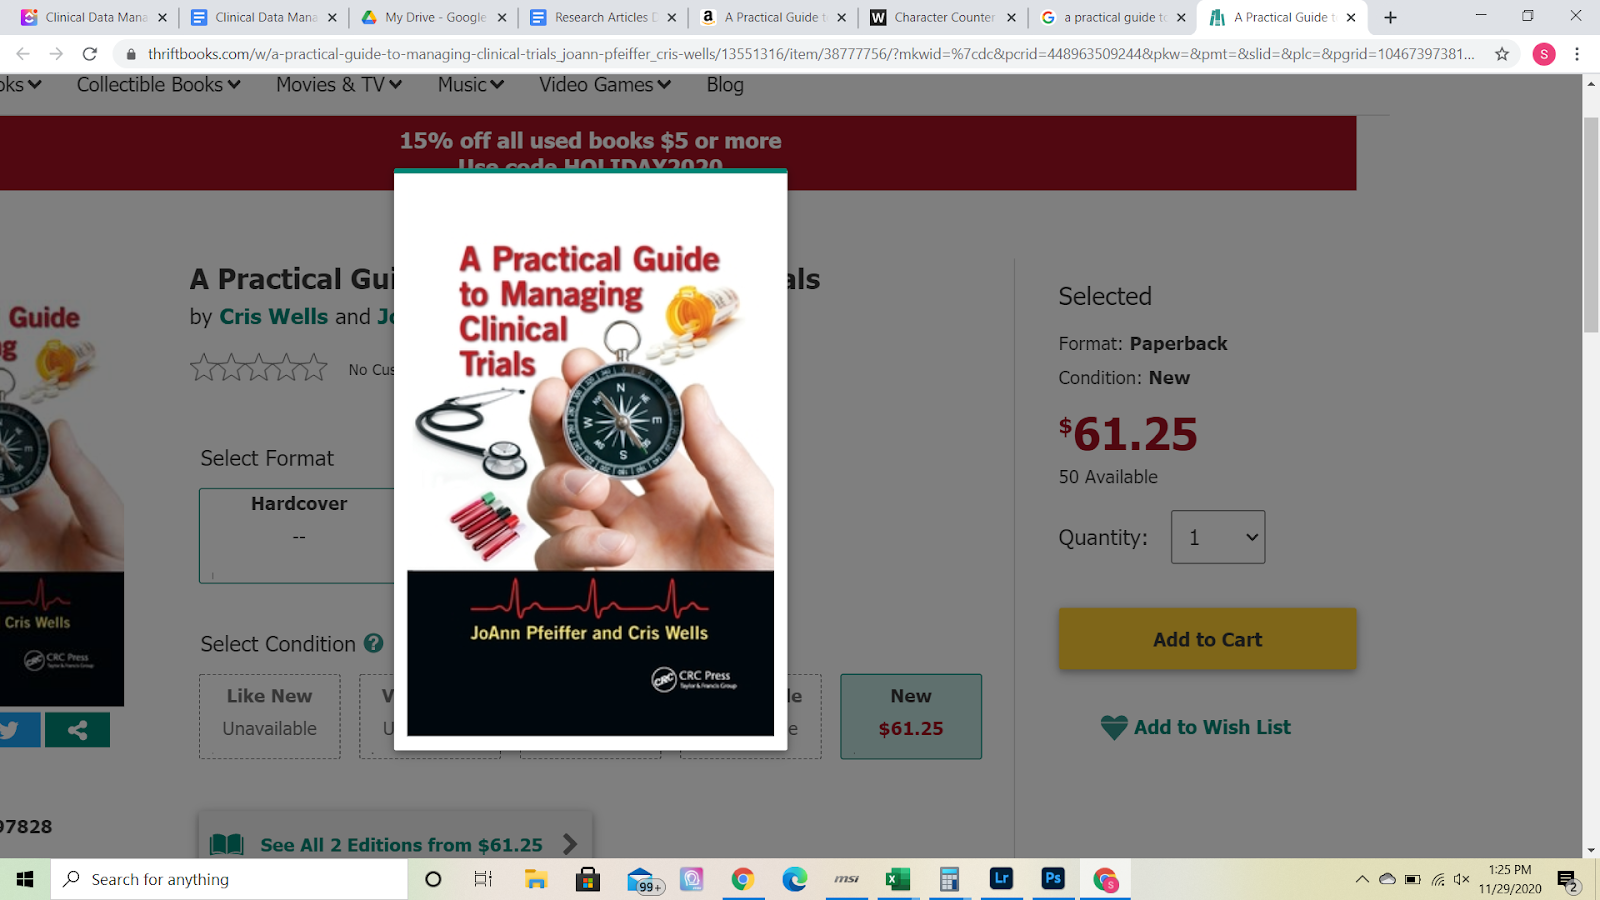Bookmark this page with the star icon
Screen dimensions: 1600x900
coord(1502,54)
